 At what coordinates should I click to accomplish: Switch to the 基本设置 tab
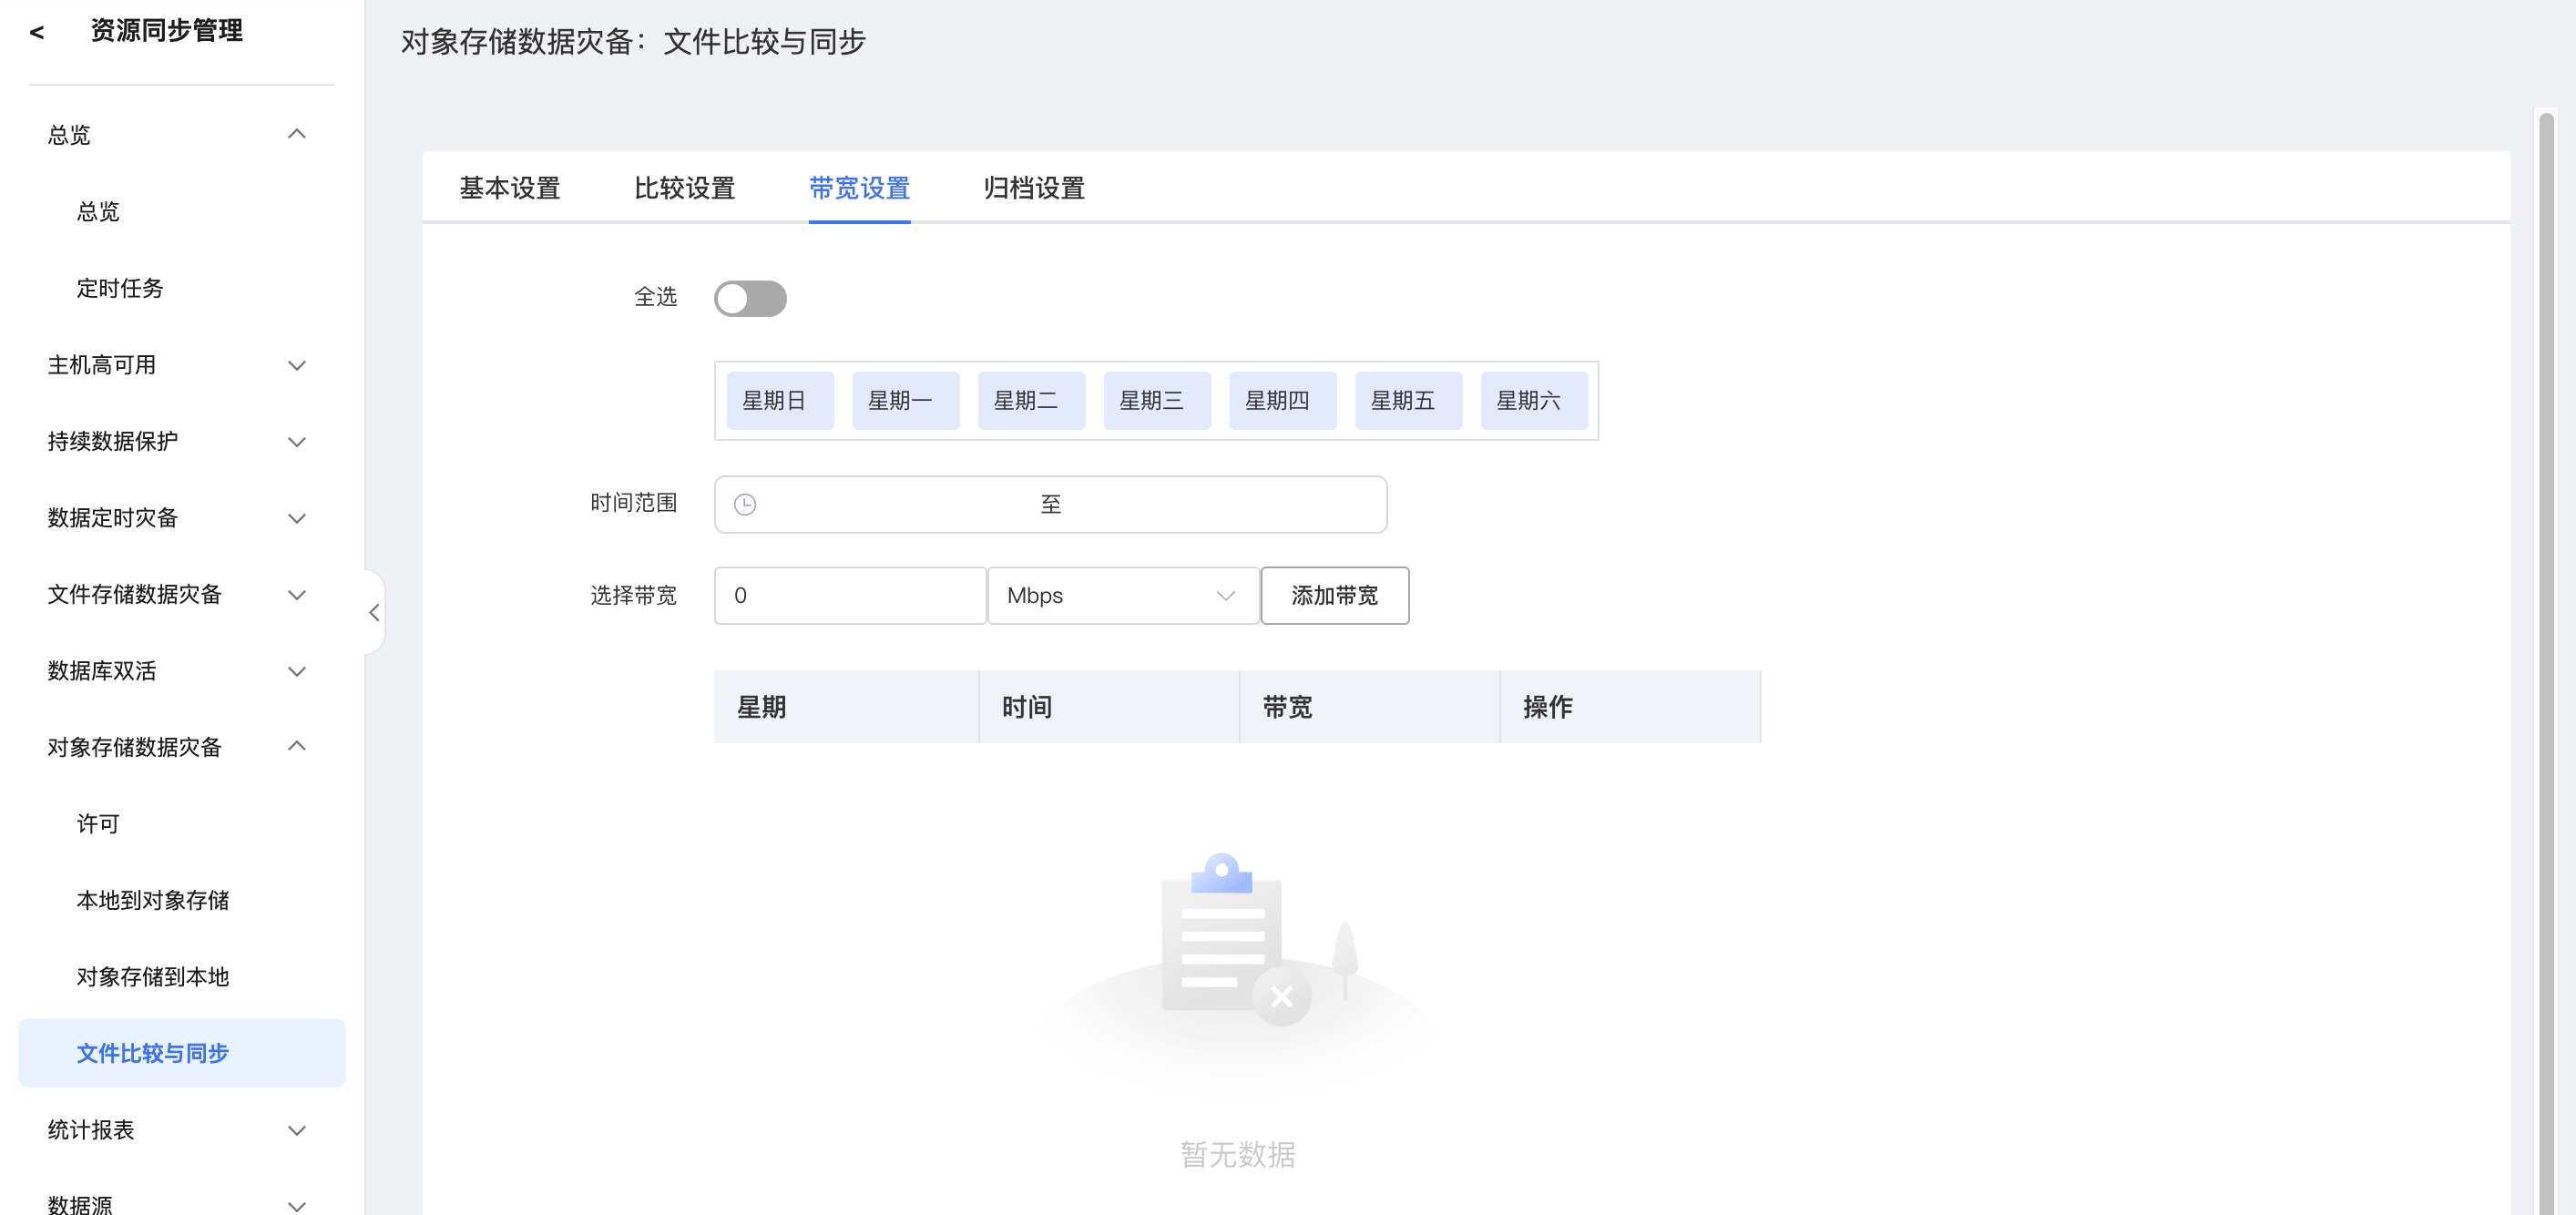[509, 188]
